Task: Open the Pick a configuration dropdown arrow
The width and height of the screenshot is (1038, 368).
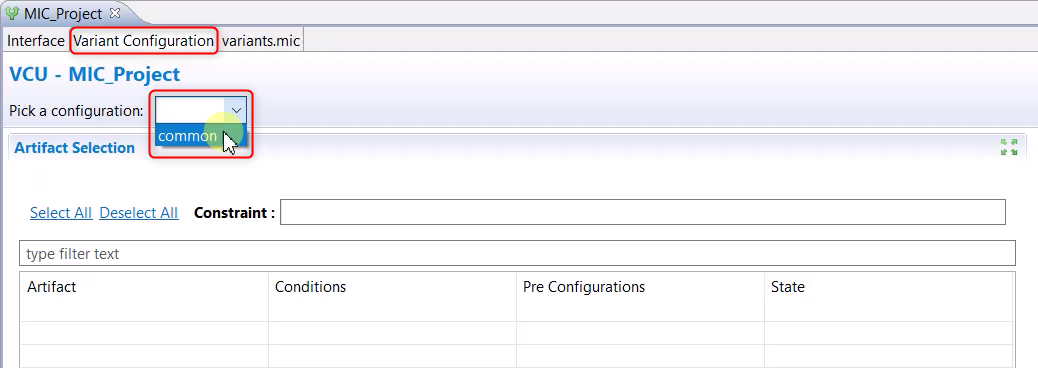Action: click(236, 110)
